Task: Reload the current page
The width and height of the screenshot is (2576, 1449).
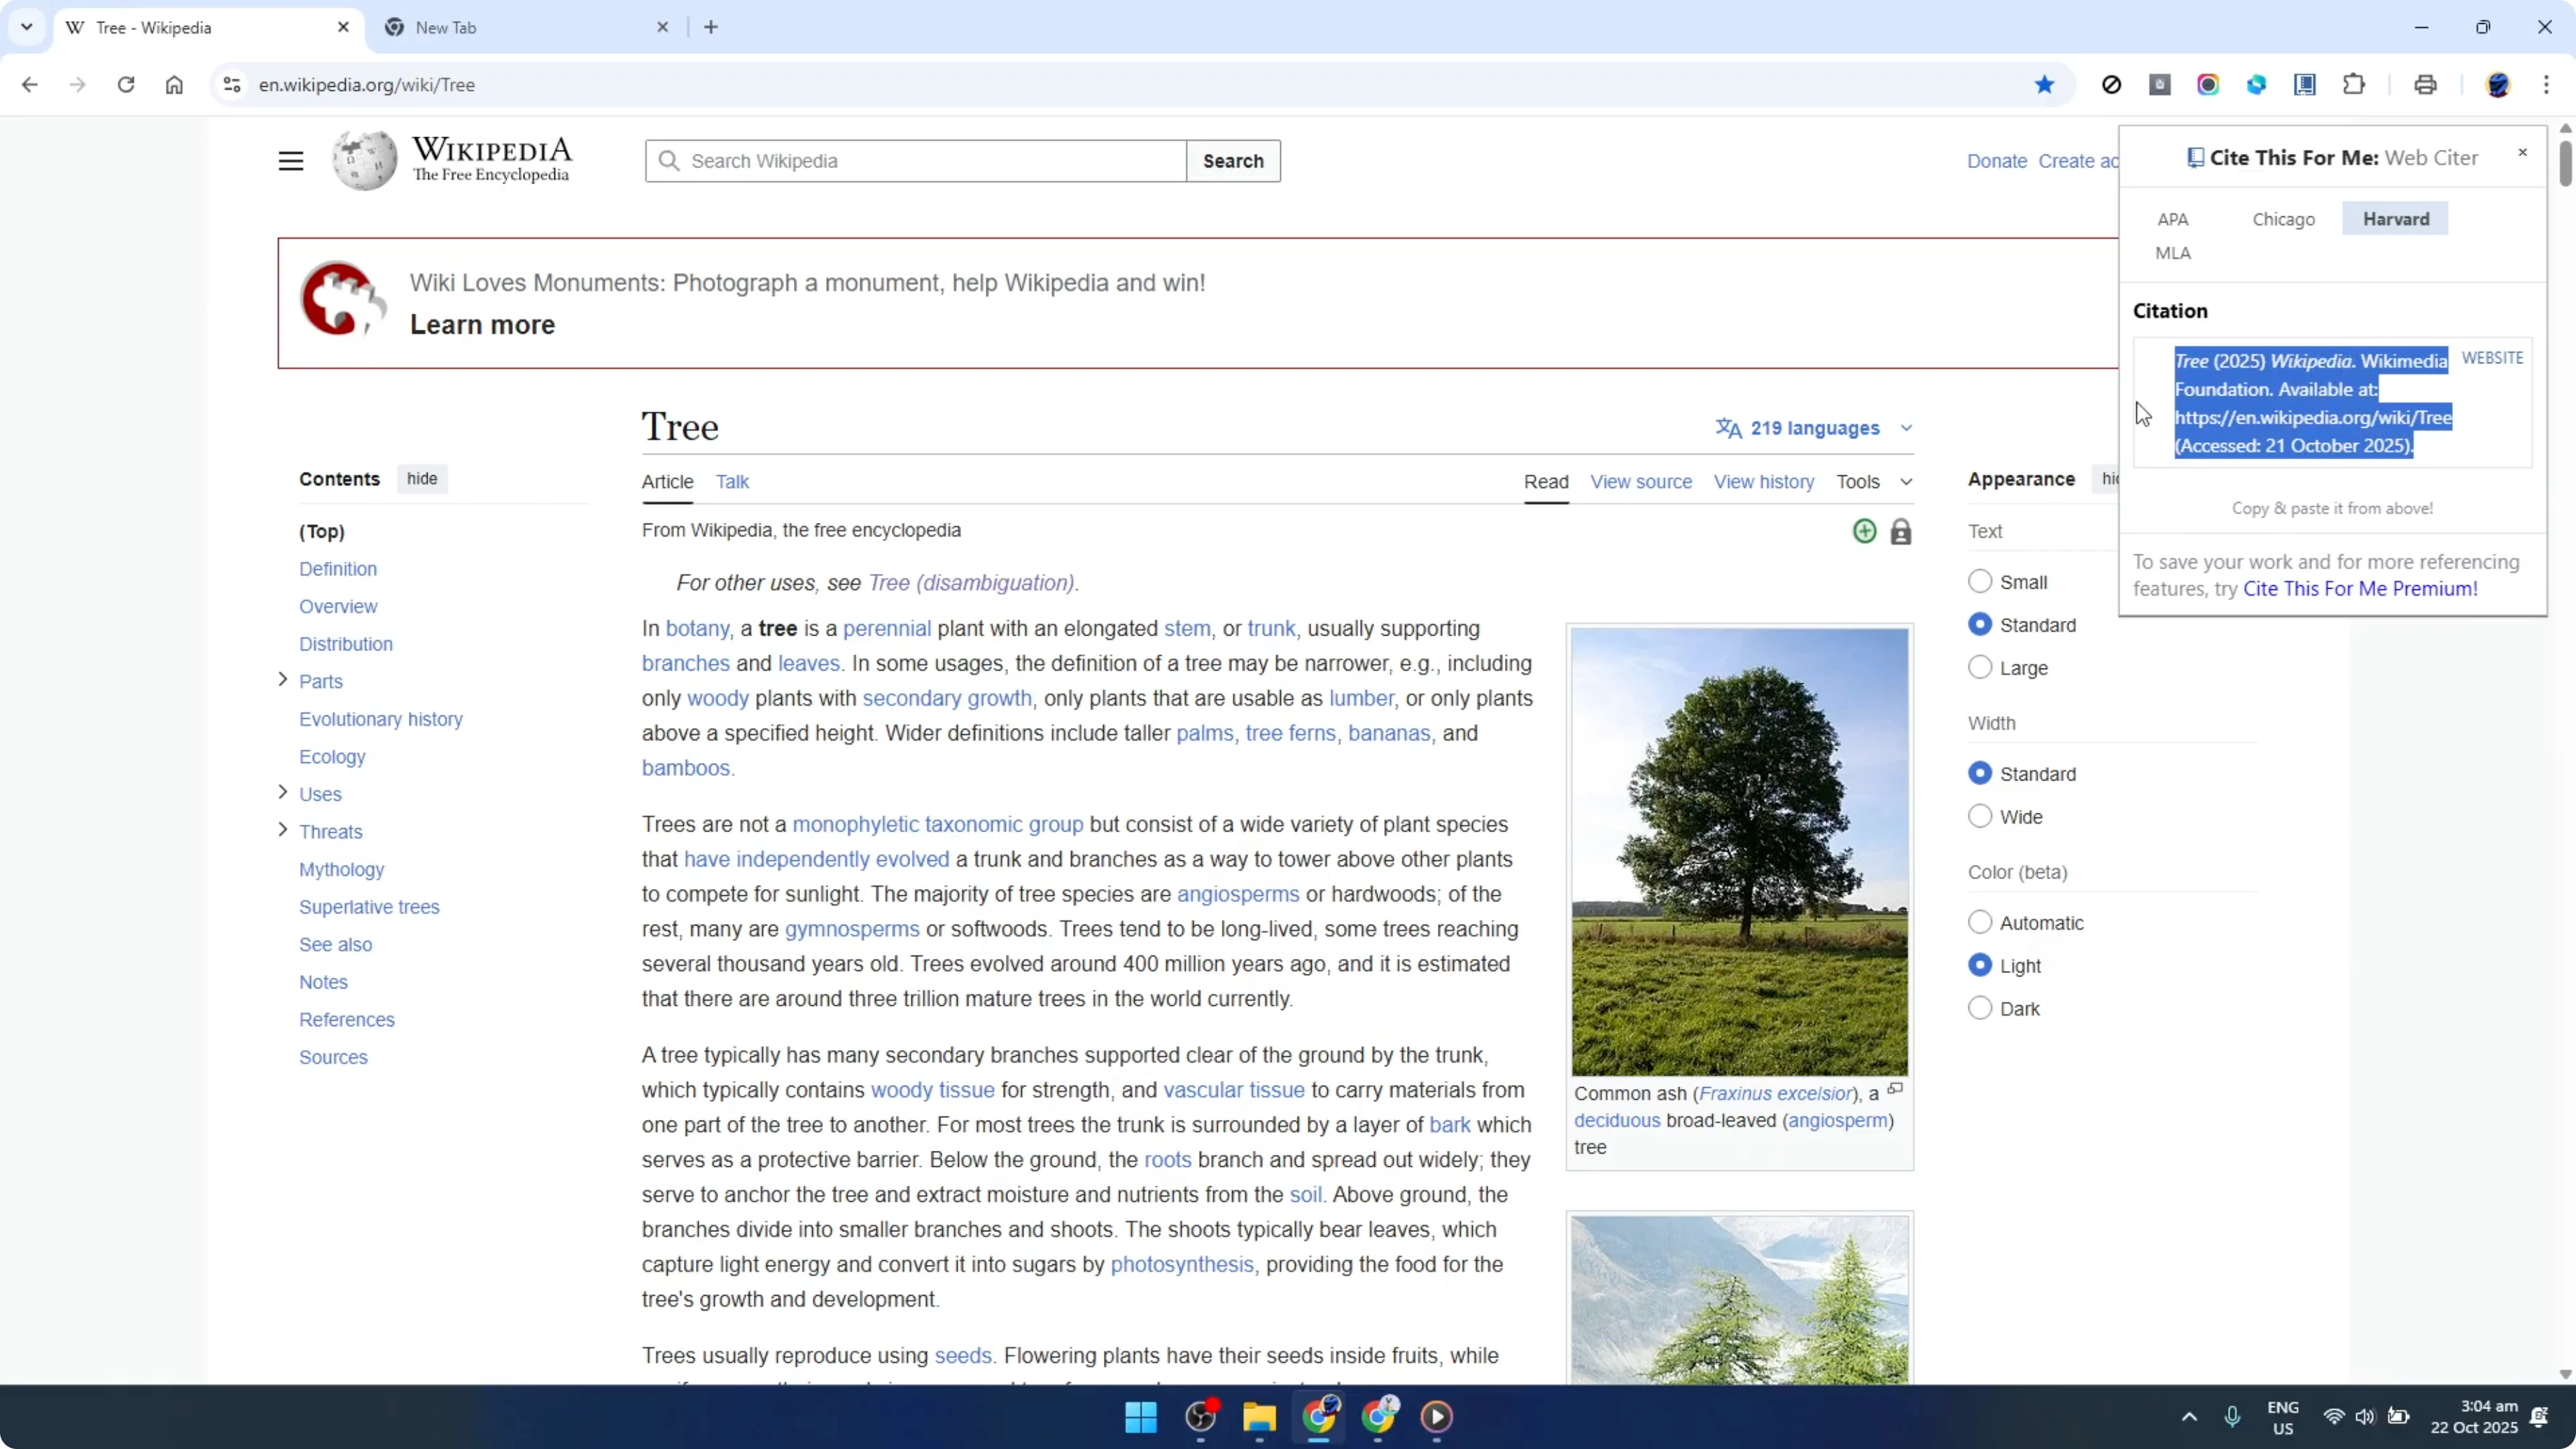Action: click(x=126, y=85)
